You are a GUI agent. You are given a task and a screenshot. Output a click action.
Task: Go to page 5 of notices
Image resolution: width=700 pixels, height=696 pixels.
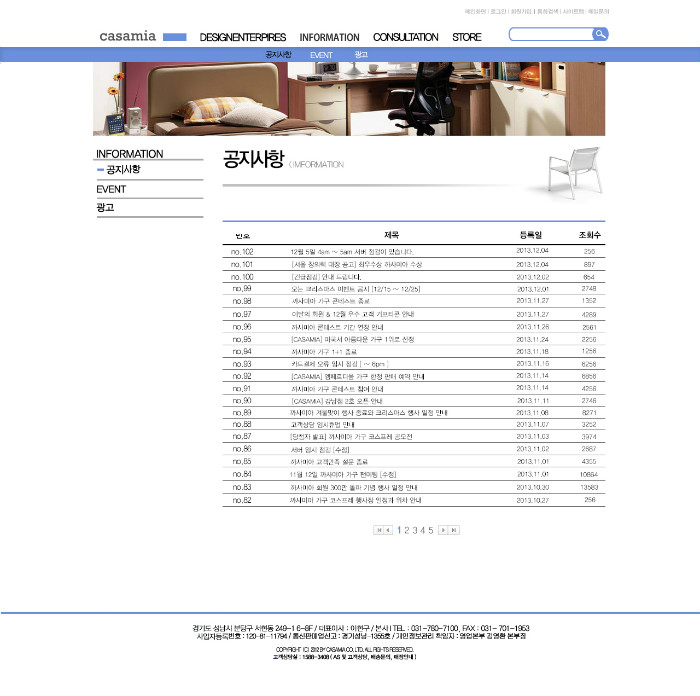(x=431, y=530)
